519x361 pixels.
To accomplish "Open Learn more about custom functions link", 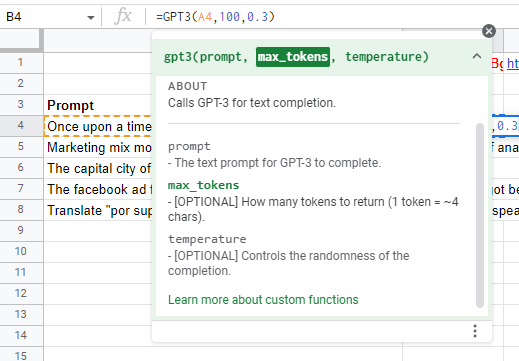I will (x=263, y=300).
